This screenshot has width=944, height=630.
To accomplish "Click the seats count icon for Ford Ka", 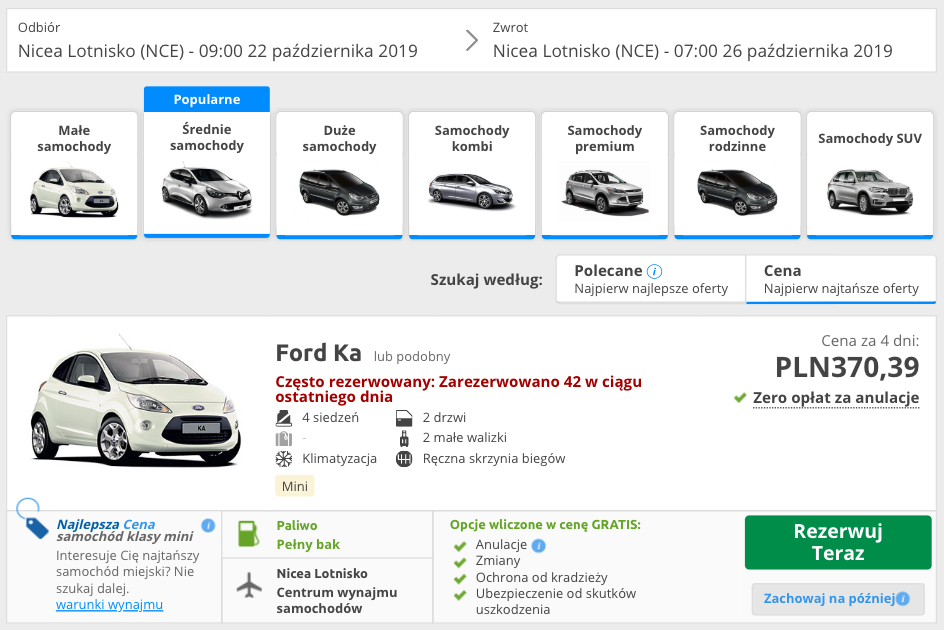I will [x=287, y=417].
